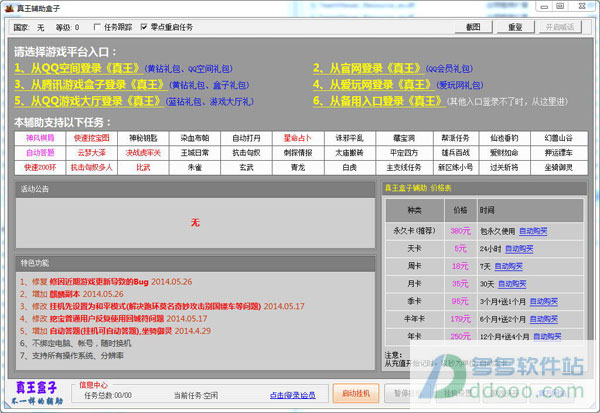Click the 当前任务:空闲 status text
Screen dimensions: 600x413
[x=196, y=395]
